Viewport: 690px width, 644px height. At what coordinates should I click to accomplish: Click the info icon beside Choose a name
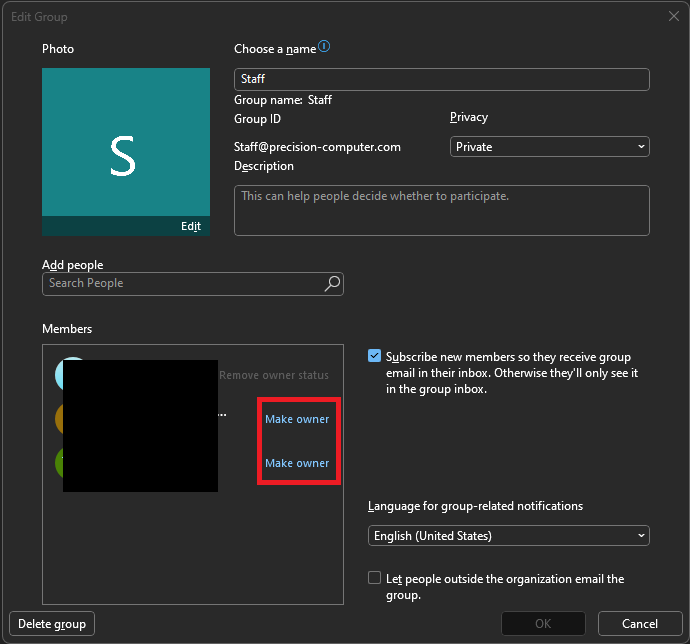[x=324, y=47]
